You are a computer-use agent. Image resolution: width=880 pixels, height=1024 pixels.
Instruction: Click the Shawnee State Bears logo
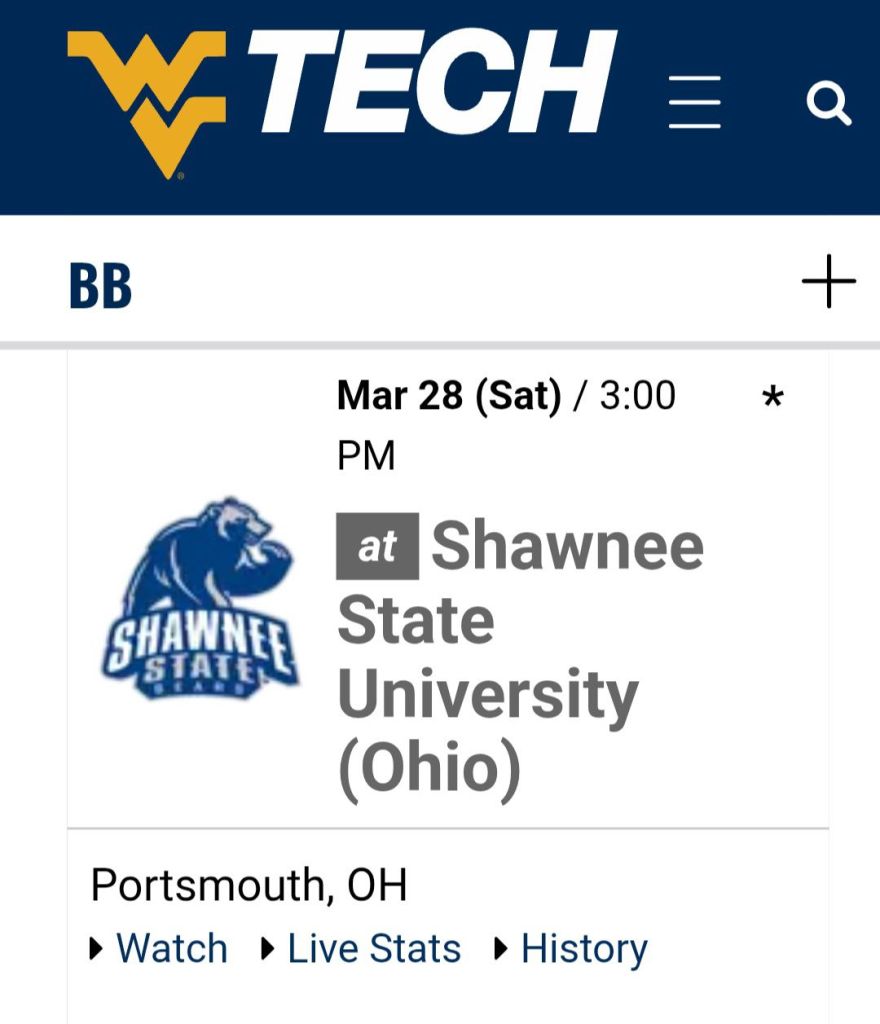pyautogui.click(x=200, y=600)
